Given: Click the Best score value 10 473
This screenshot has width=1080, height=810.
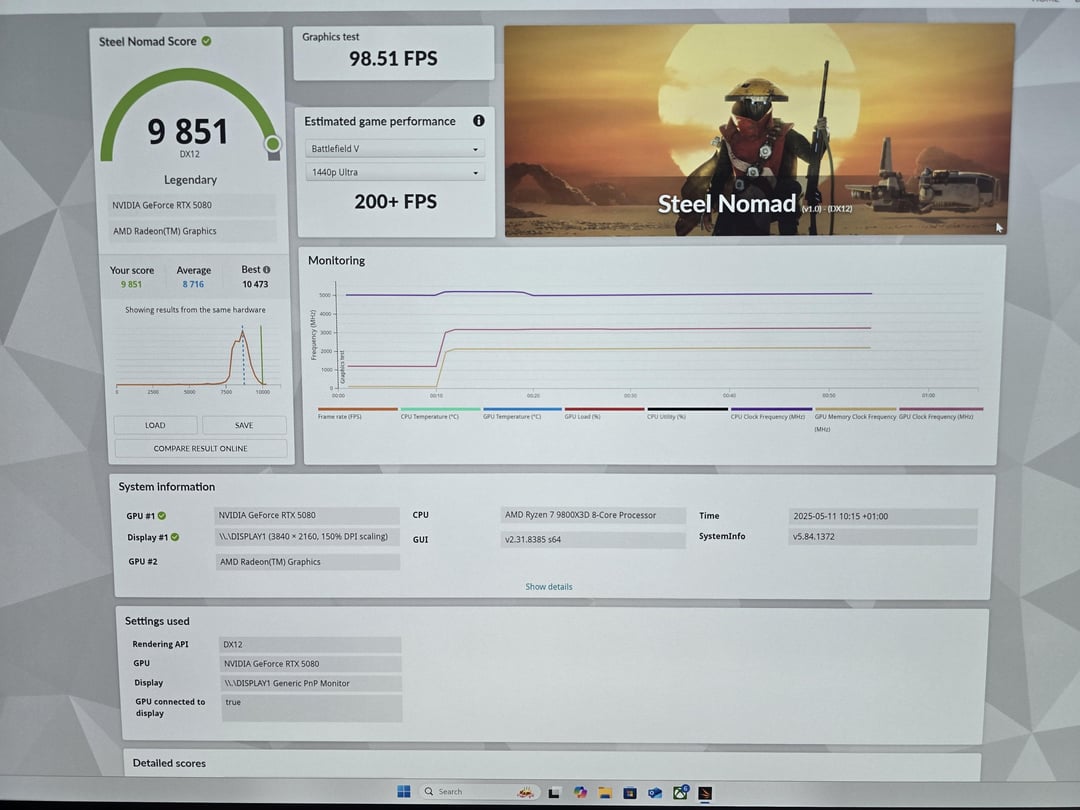Looking at the screenshot, I should (255, 284).
